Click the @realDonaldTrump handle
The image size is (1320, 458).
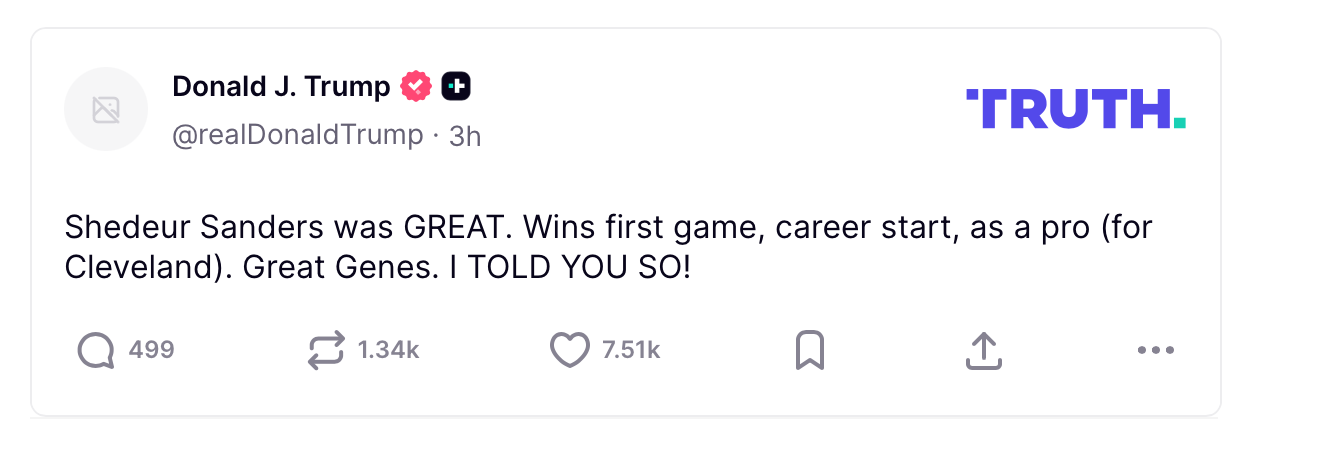(297, 134)
